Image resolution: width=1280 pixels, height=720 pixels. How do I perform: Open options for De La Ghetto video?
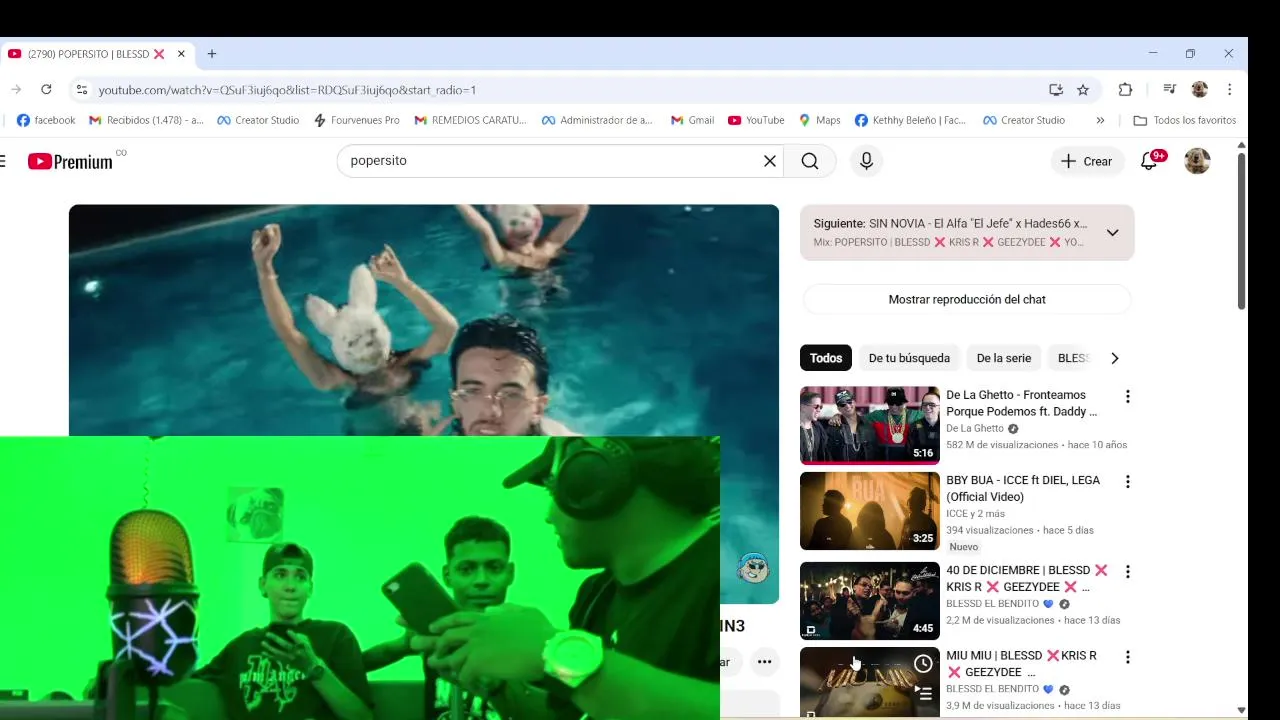(x=1127, y=397)
